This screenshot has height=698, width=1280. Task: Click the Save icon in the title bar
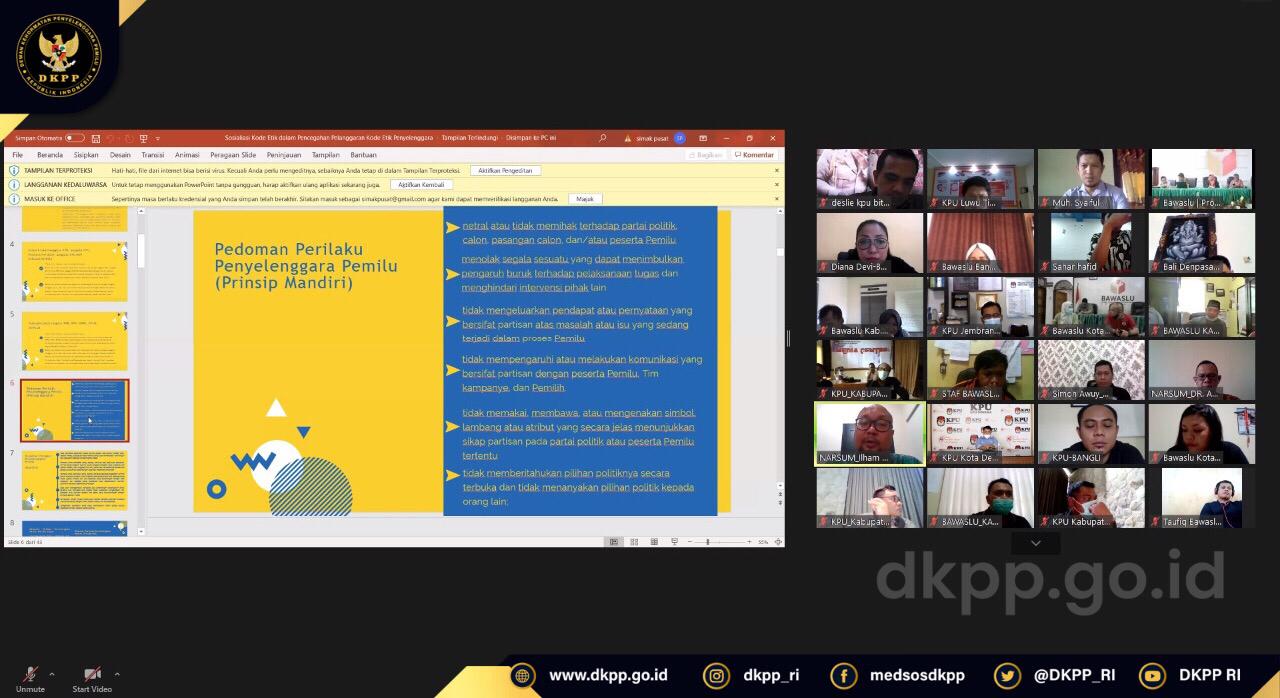(95, 138)
